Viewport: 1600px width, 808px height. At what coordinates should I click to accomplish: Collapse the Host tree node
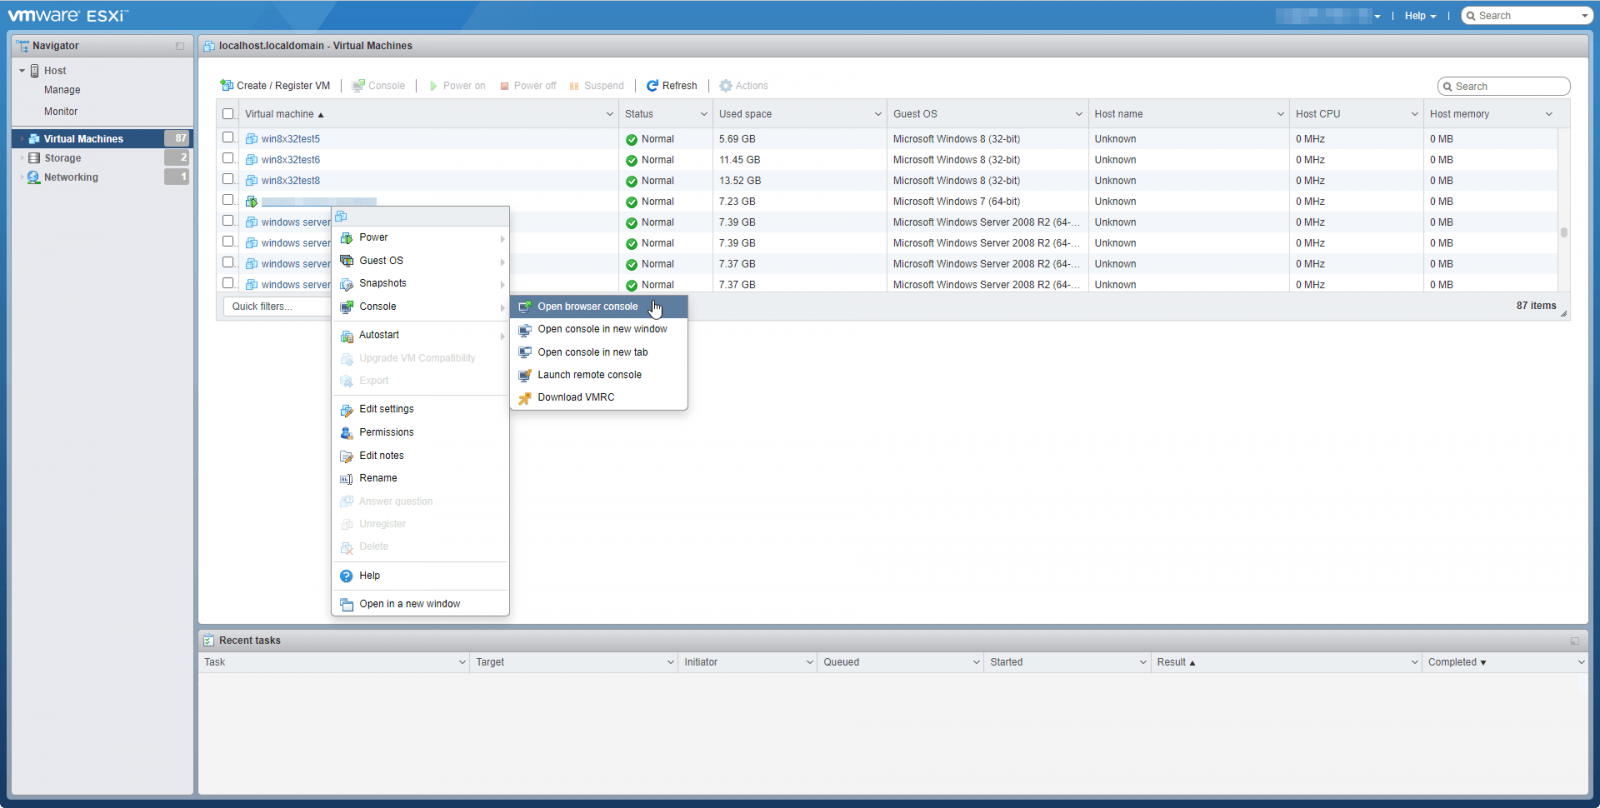pyautogui.click(x=22, y=71)
